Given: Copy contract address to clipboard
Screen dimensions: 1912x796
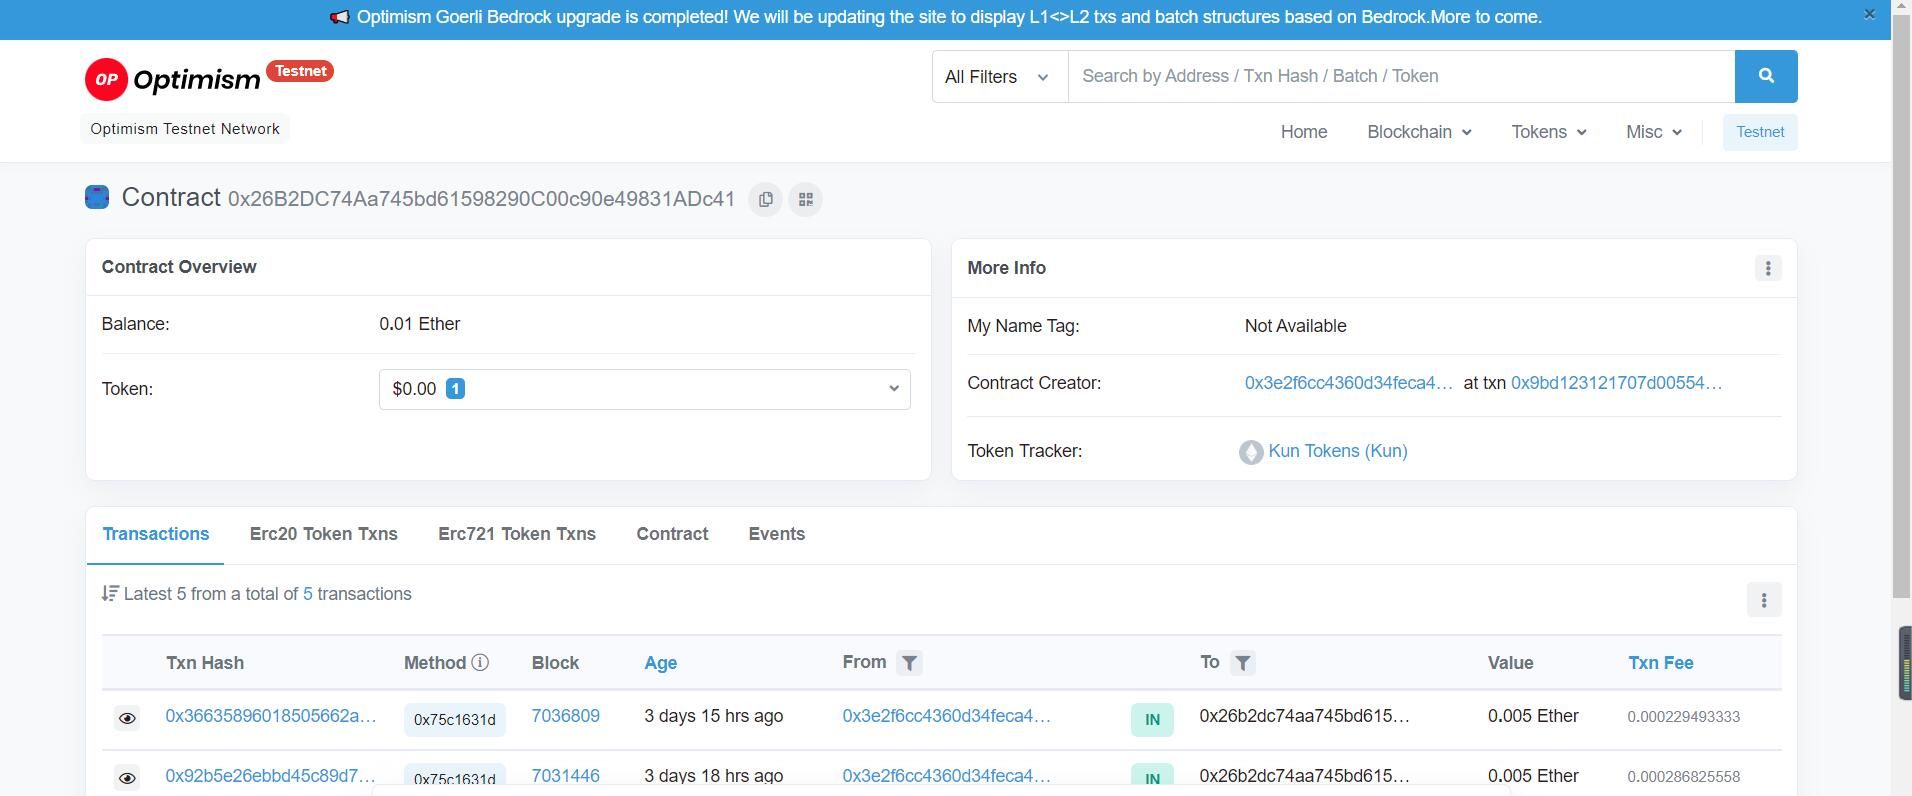Looking at the screenshot, I should 765,199.
